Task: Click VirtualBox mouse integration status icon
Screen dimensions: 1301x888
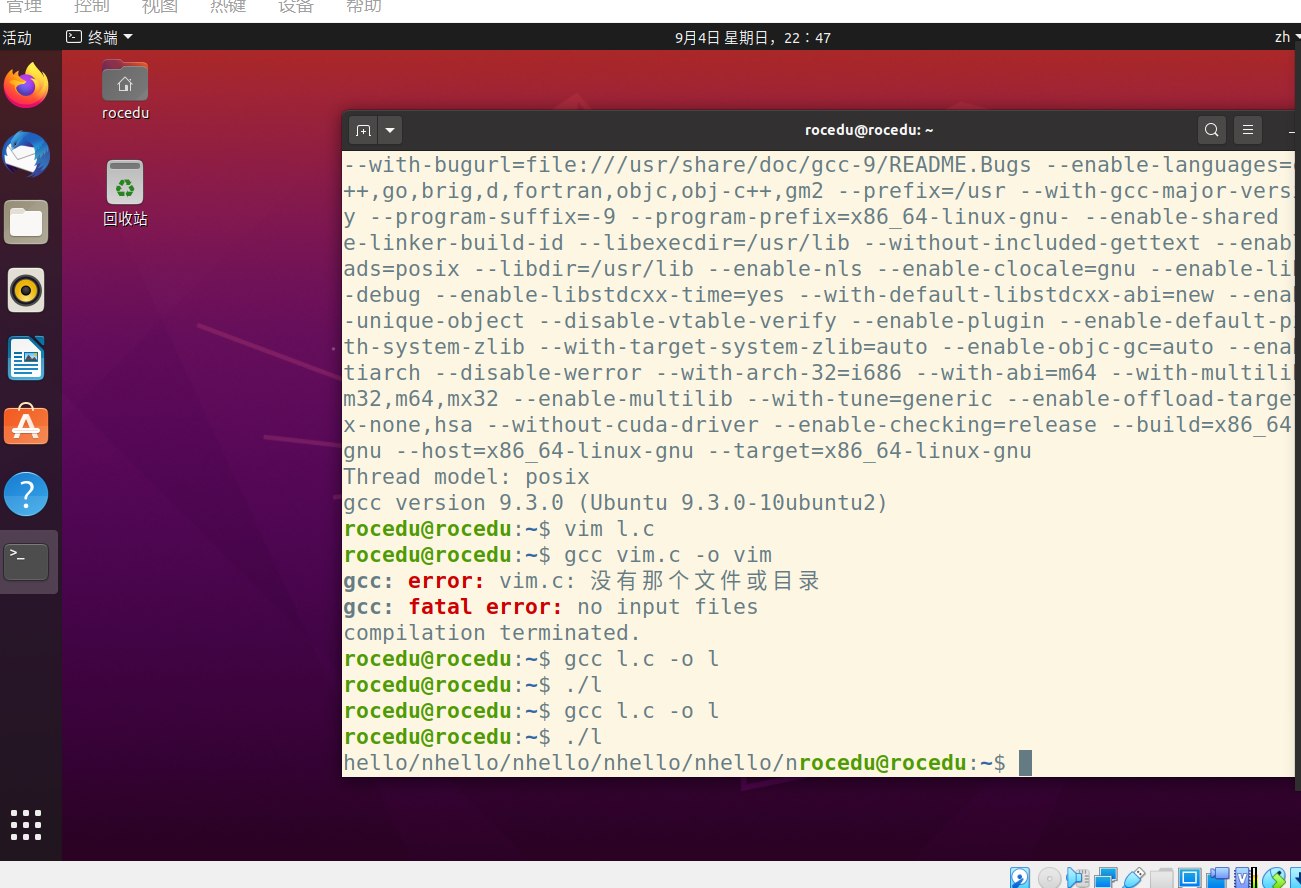Action: (1275, 878)
